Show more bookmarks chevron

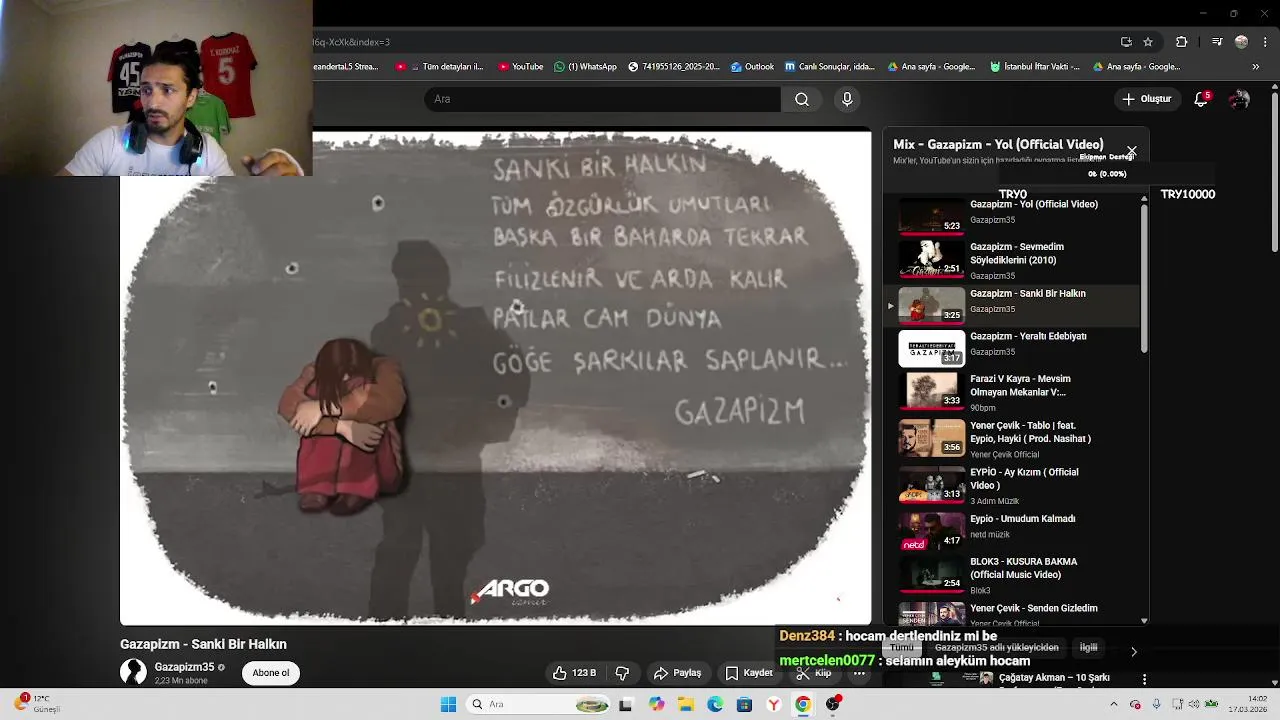pyautogui.click(x=1256, y=67)
